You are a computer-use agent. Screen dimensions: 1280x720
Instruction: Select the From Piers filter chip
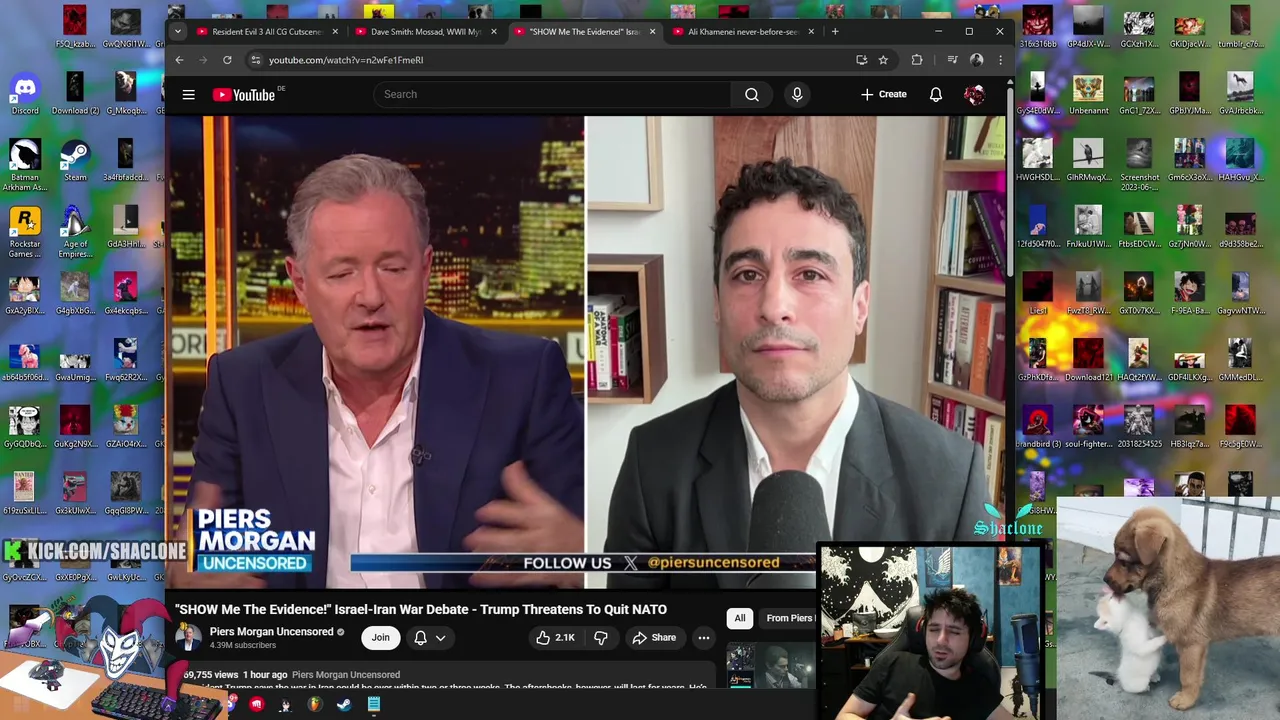click(788, 618)
